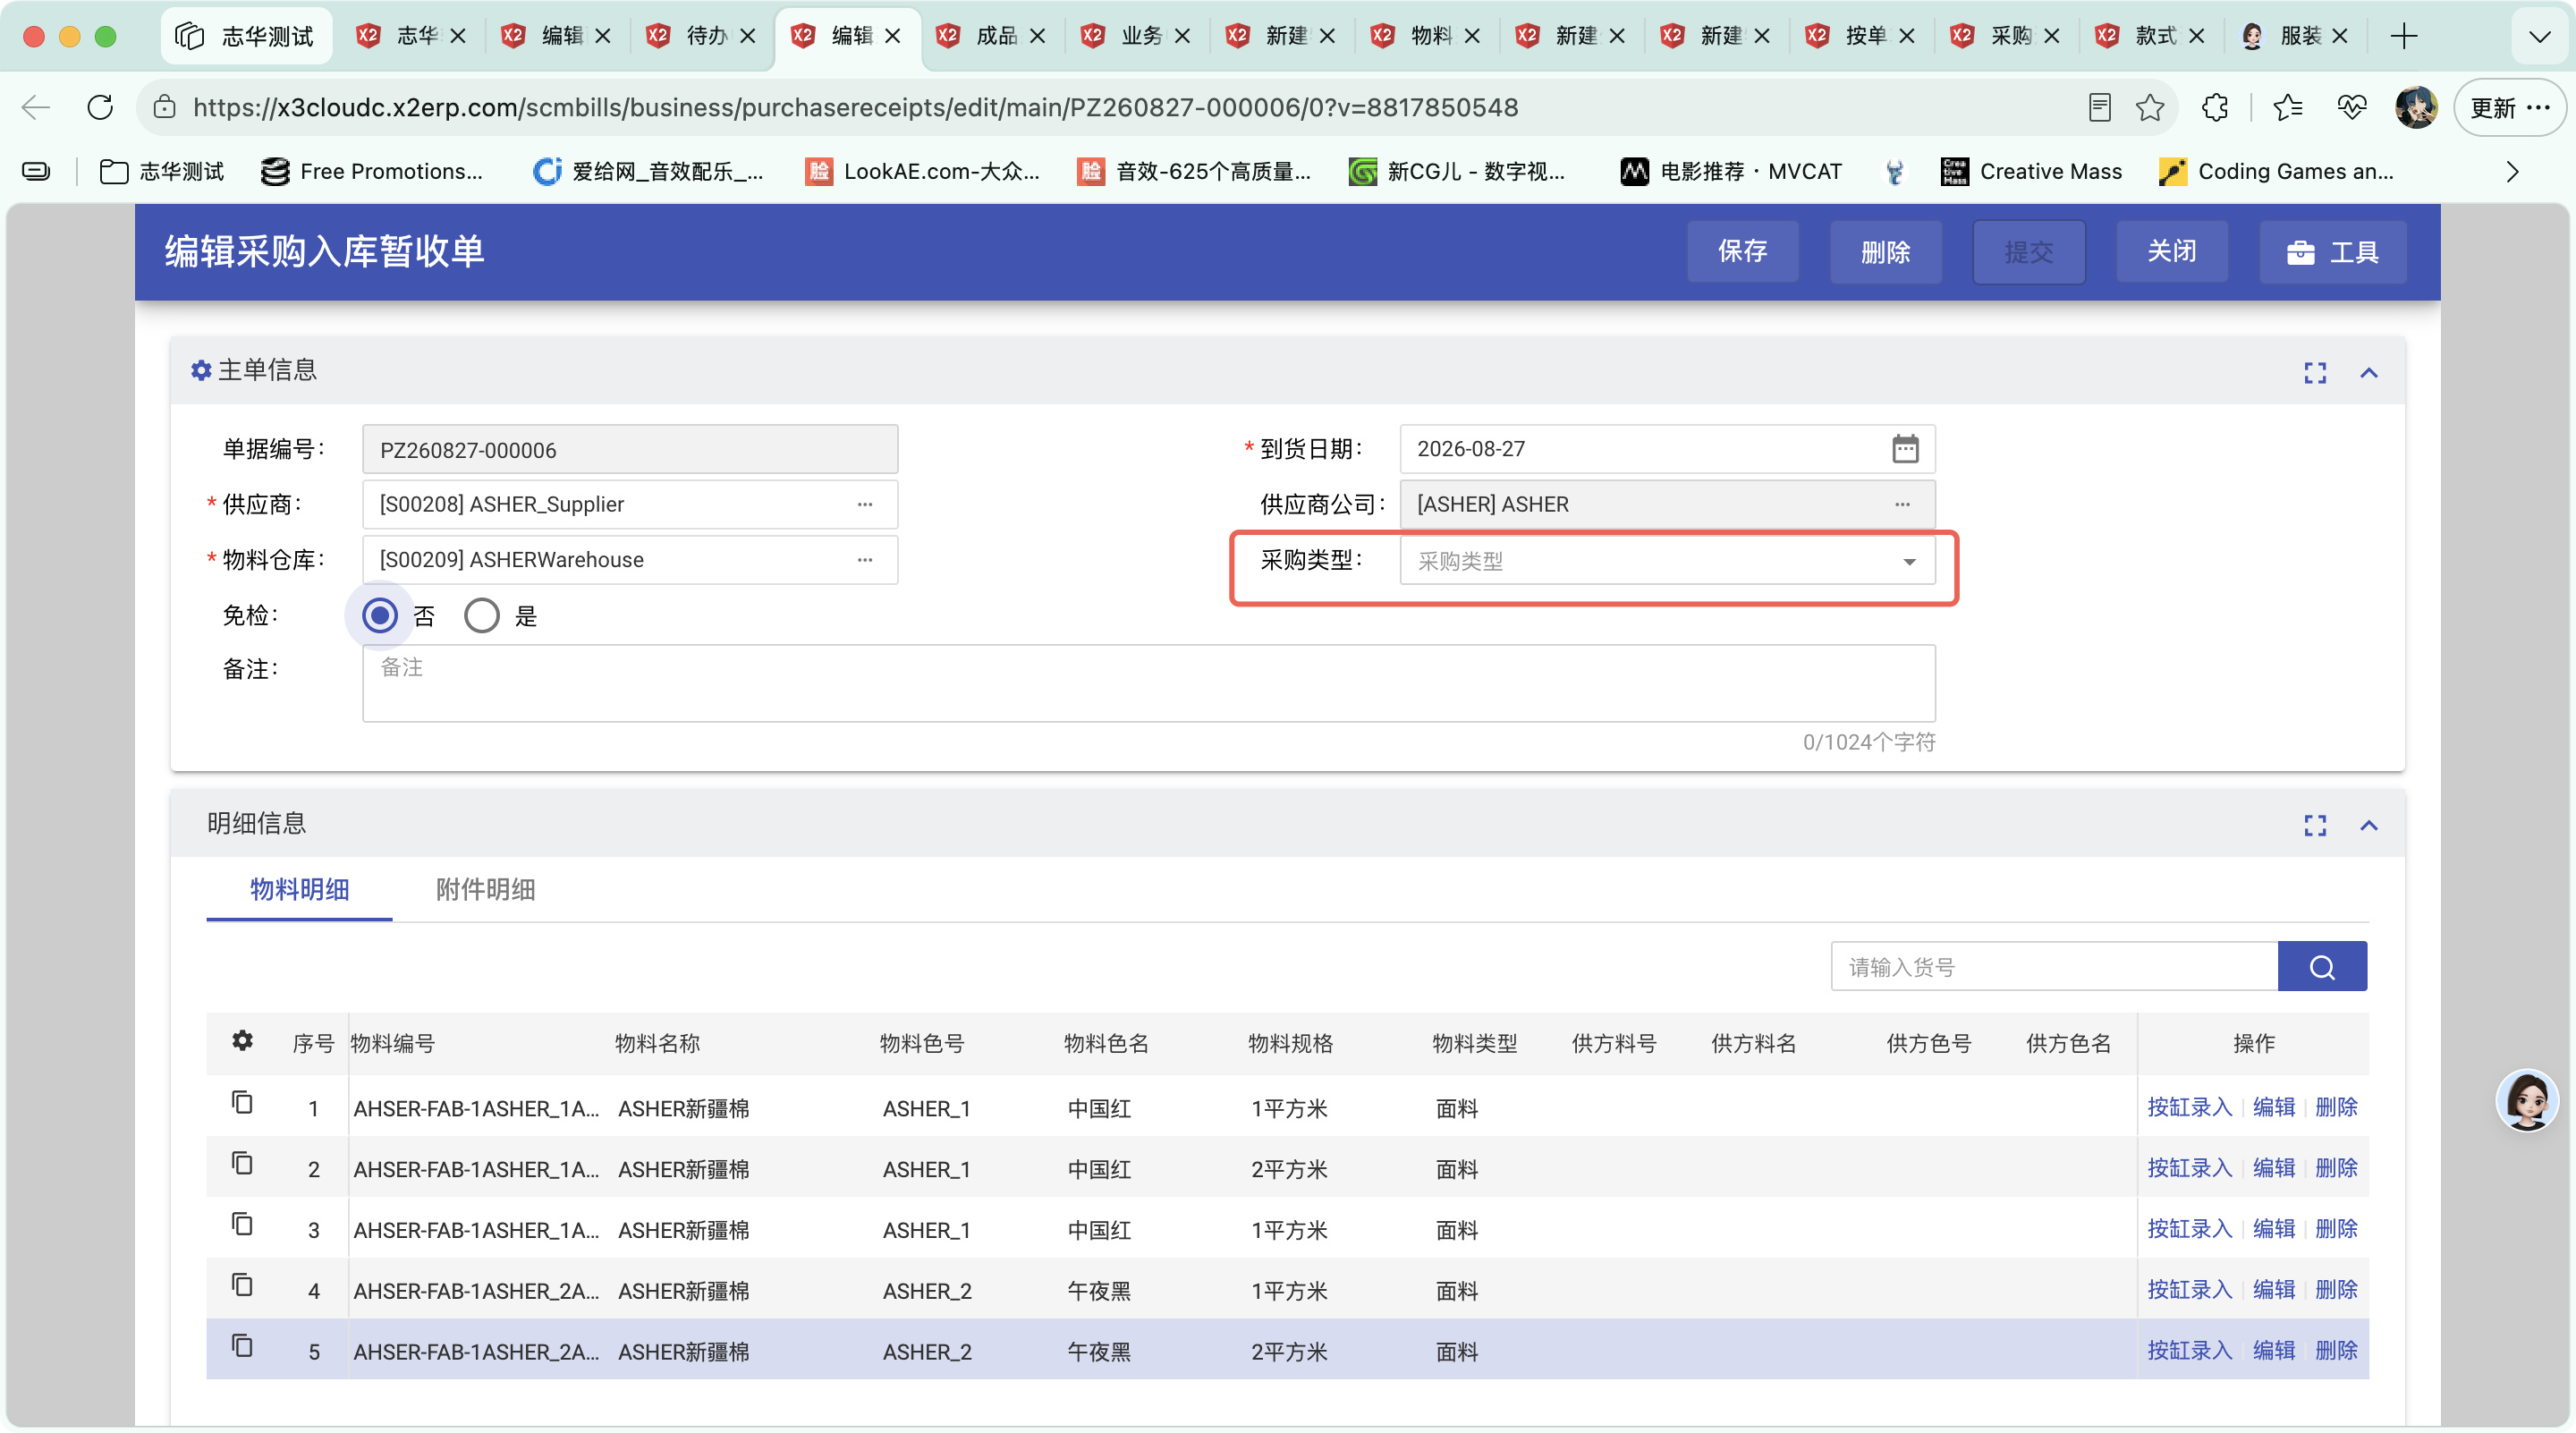Image resolution: width=2576 pixels, height=1433 pixels.
Task: Open the arrival date calendar picker
Action: coord(1905,449)
